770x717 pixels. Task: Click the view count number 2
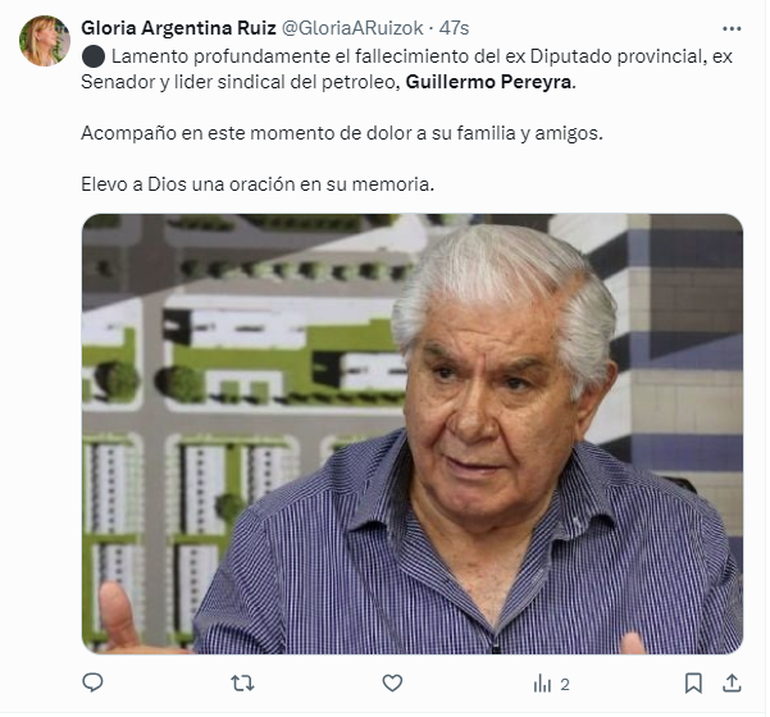coord(565,684)
